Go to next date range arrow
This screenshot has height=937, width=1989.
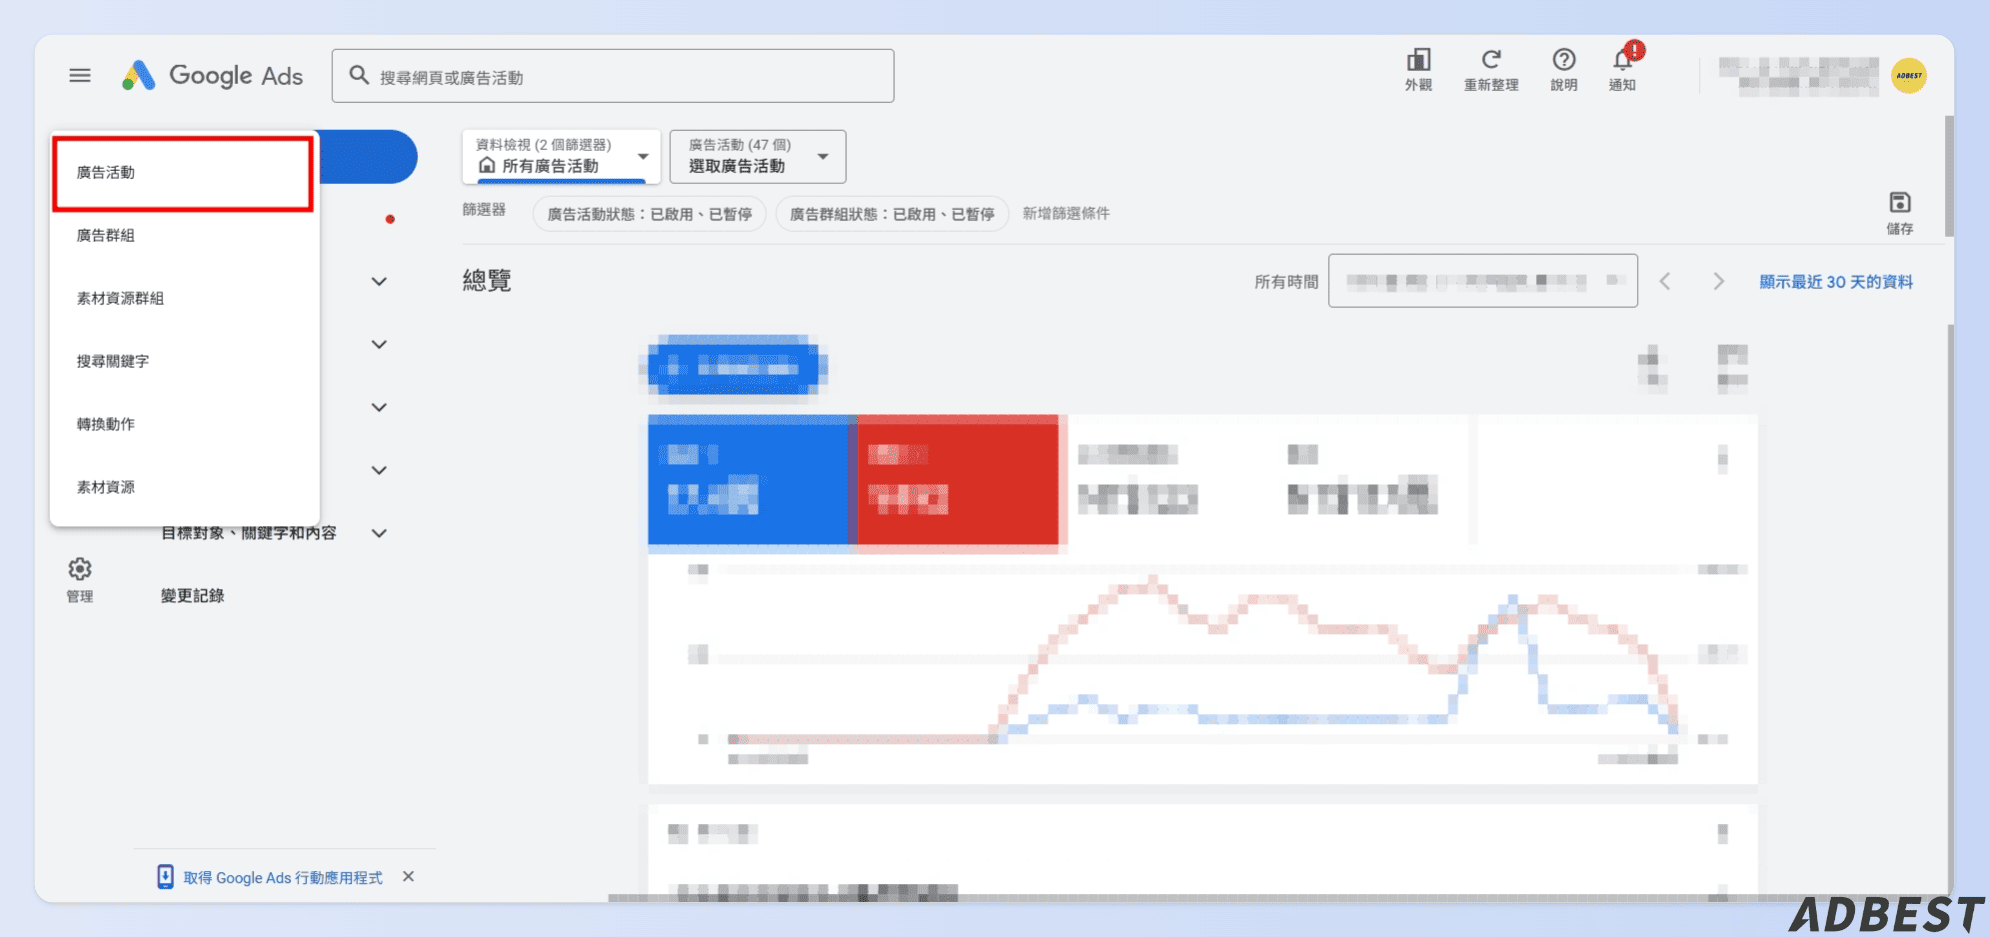(1718, 282)
